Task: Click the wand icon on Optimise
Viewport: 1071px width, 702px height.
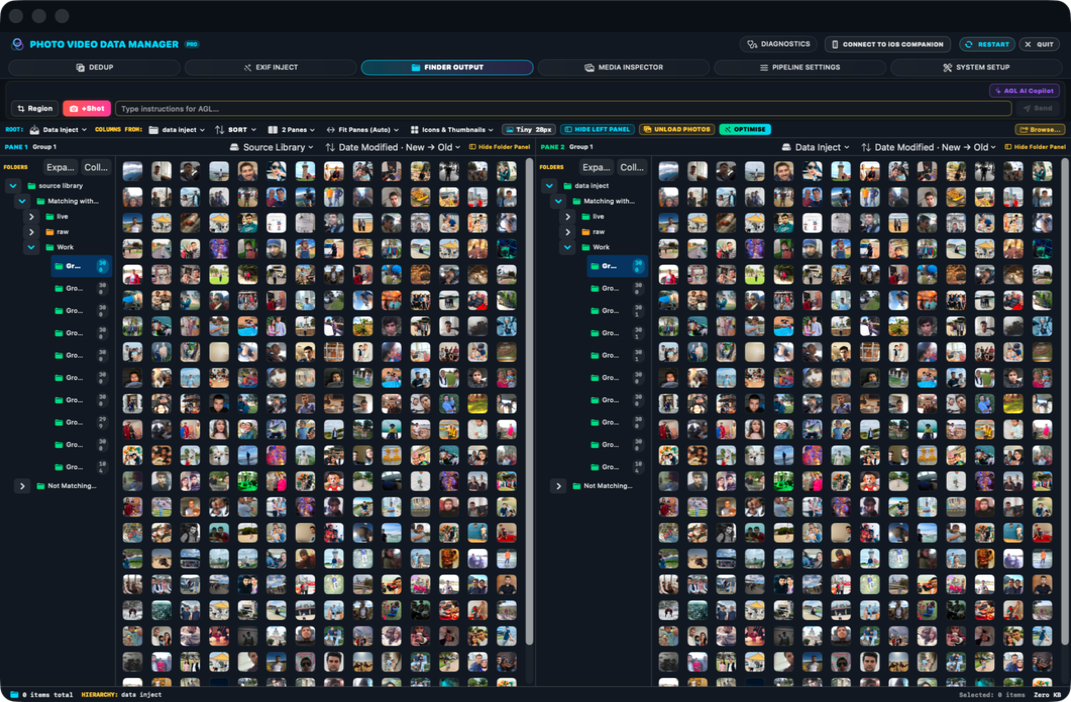Action: 727,129
